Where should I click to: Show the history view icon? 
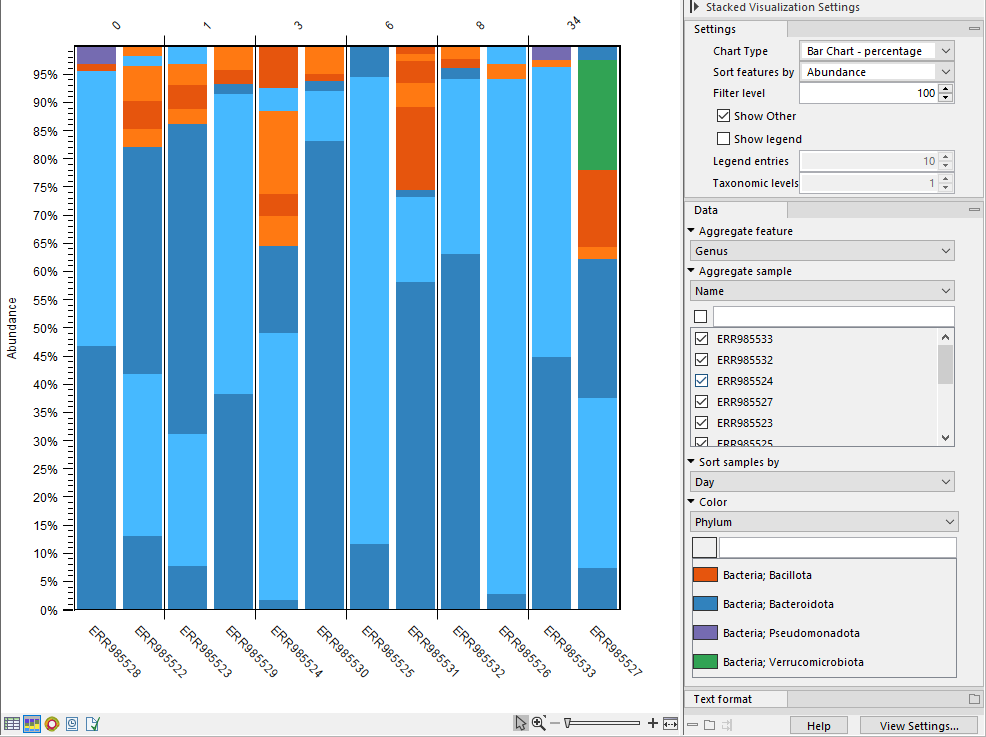pos(72,724)
